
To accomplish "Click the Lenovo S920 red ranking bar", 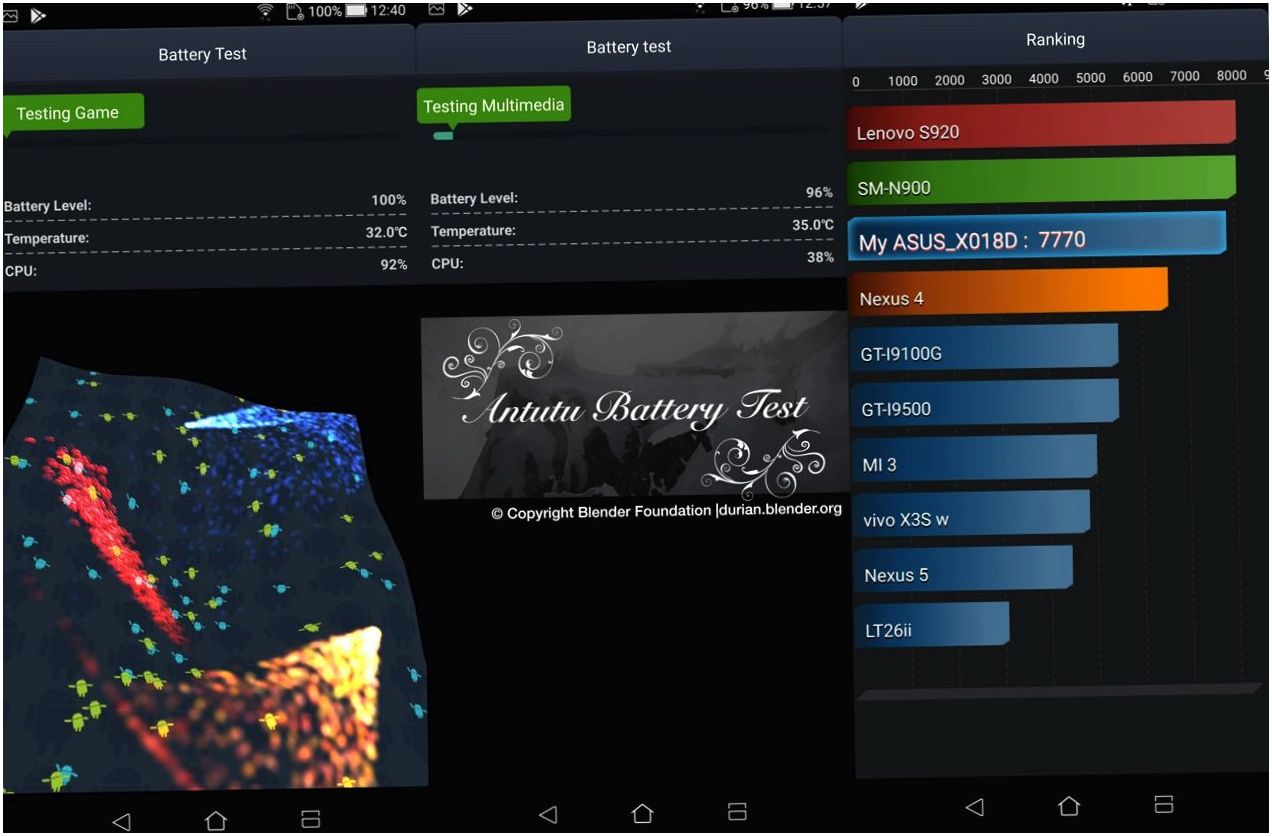I will [x=1041, y=125].
